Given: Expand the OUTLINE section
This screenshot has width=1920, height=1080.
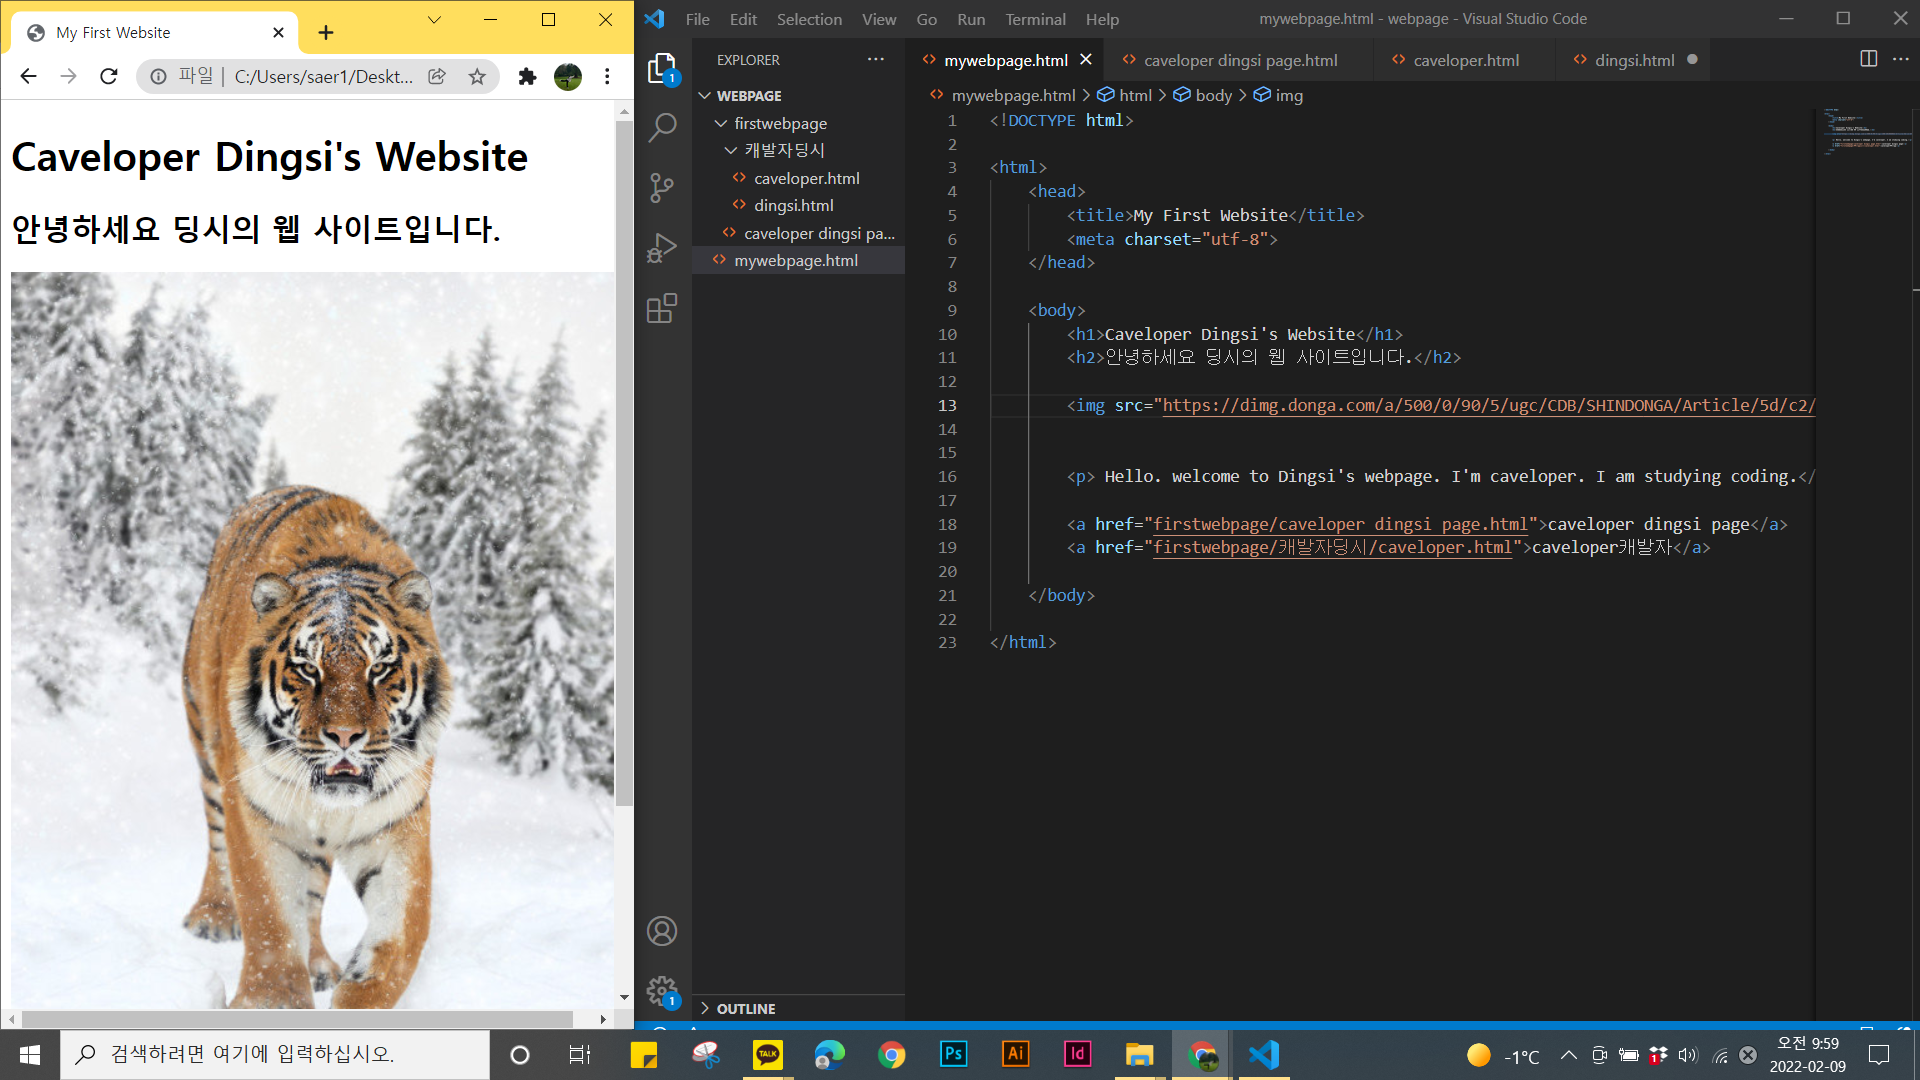Looking at the screenshot, I should (745, 1008).
